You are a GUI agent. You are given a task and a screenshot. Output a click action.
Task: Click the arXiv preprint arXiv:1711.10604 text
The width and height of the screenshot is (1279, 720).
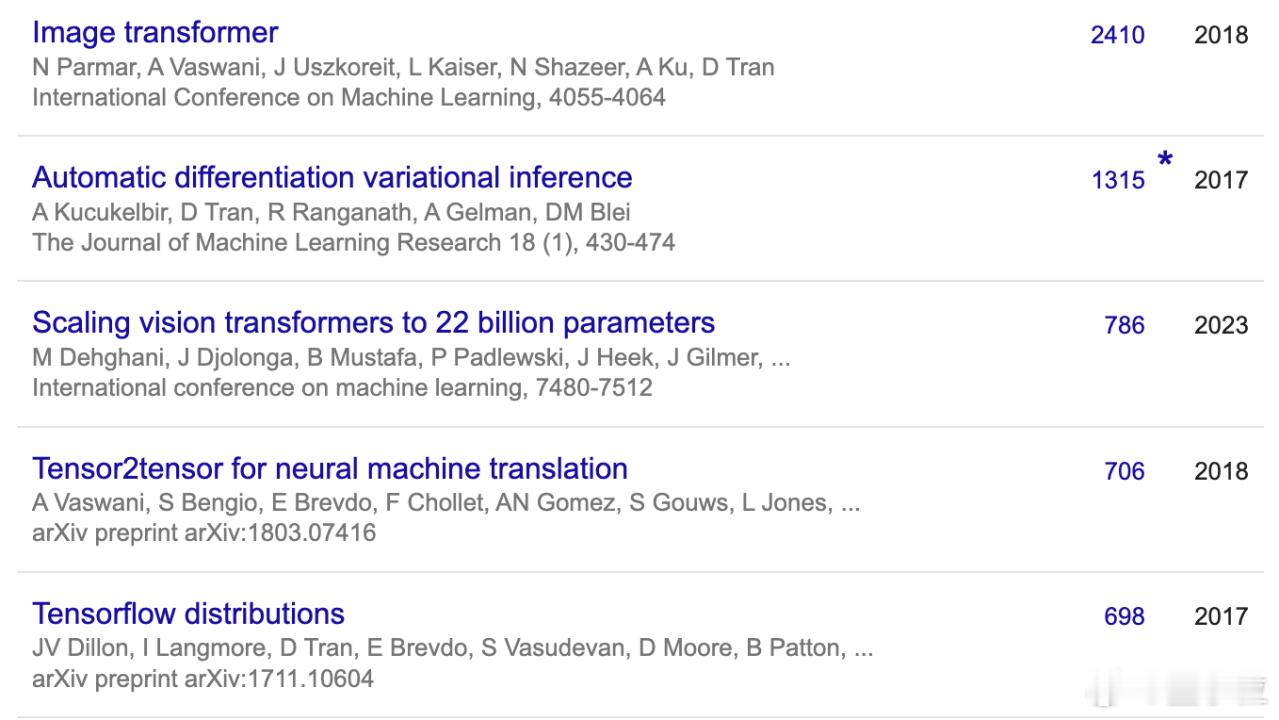203,678
